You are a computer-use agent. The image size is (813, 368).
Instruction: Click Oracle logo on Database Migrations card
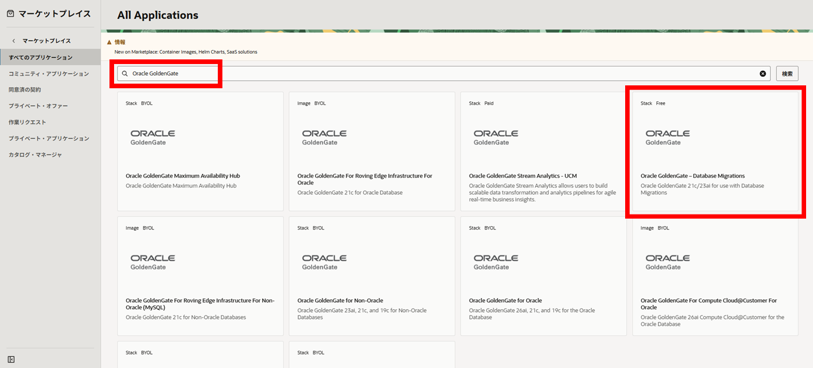coord(667,137)
